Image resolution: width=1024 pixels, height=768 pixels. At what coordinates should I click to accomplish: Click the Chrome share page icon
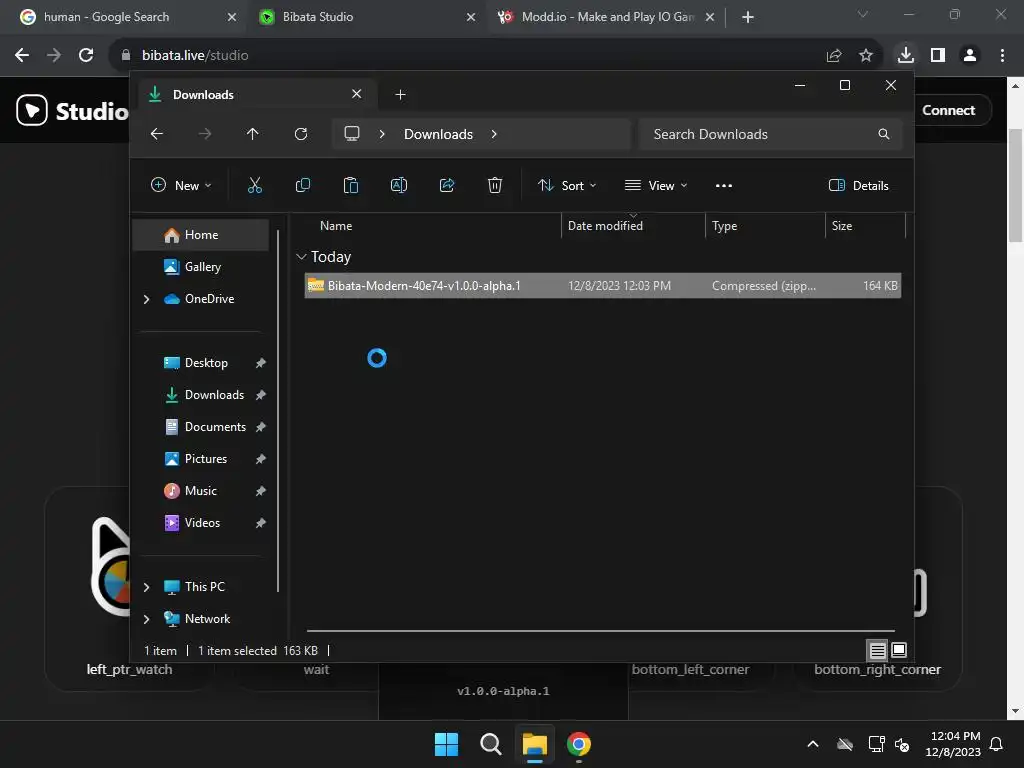[x=834, y=56]
